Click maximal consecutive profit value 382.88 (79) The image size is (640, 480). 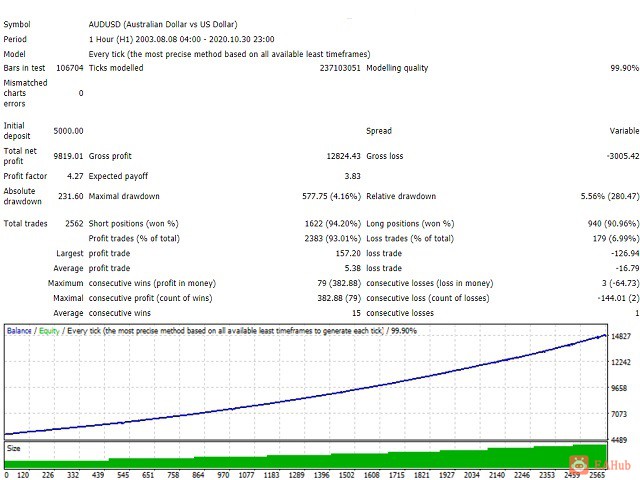tap(339, 298)
